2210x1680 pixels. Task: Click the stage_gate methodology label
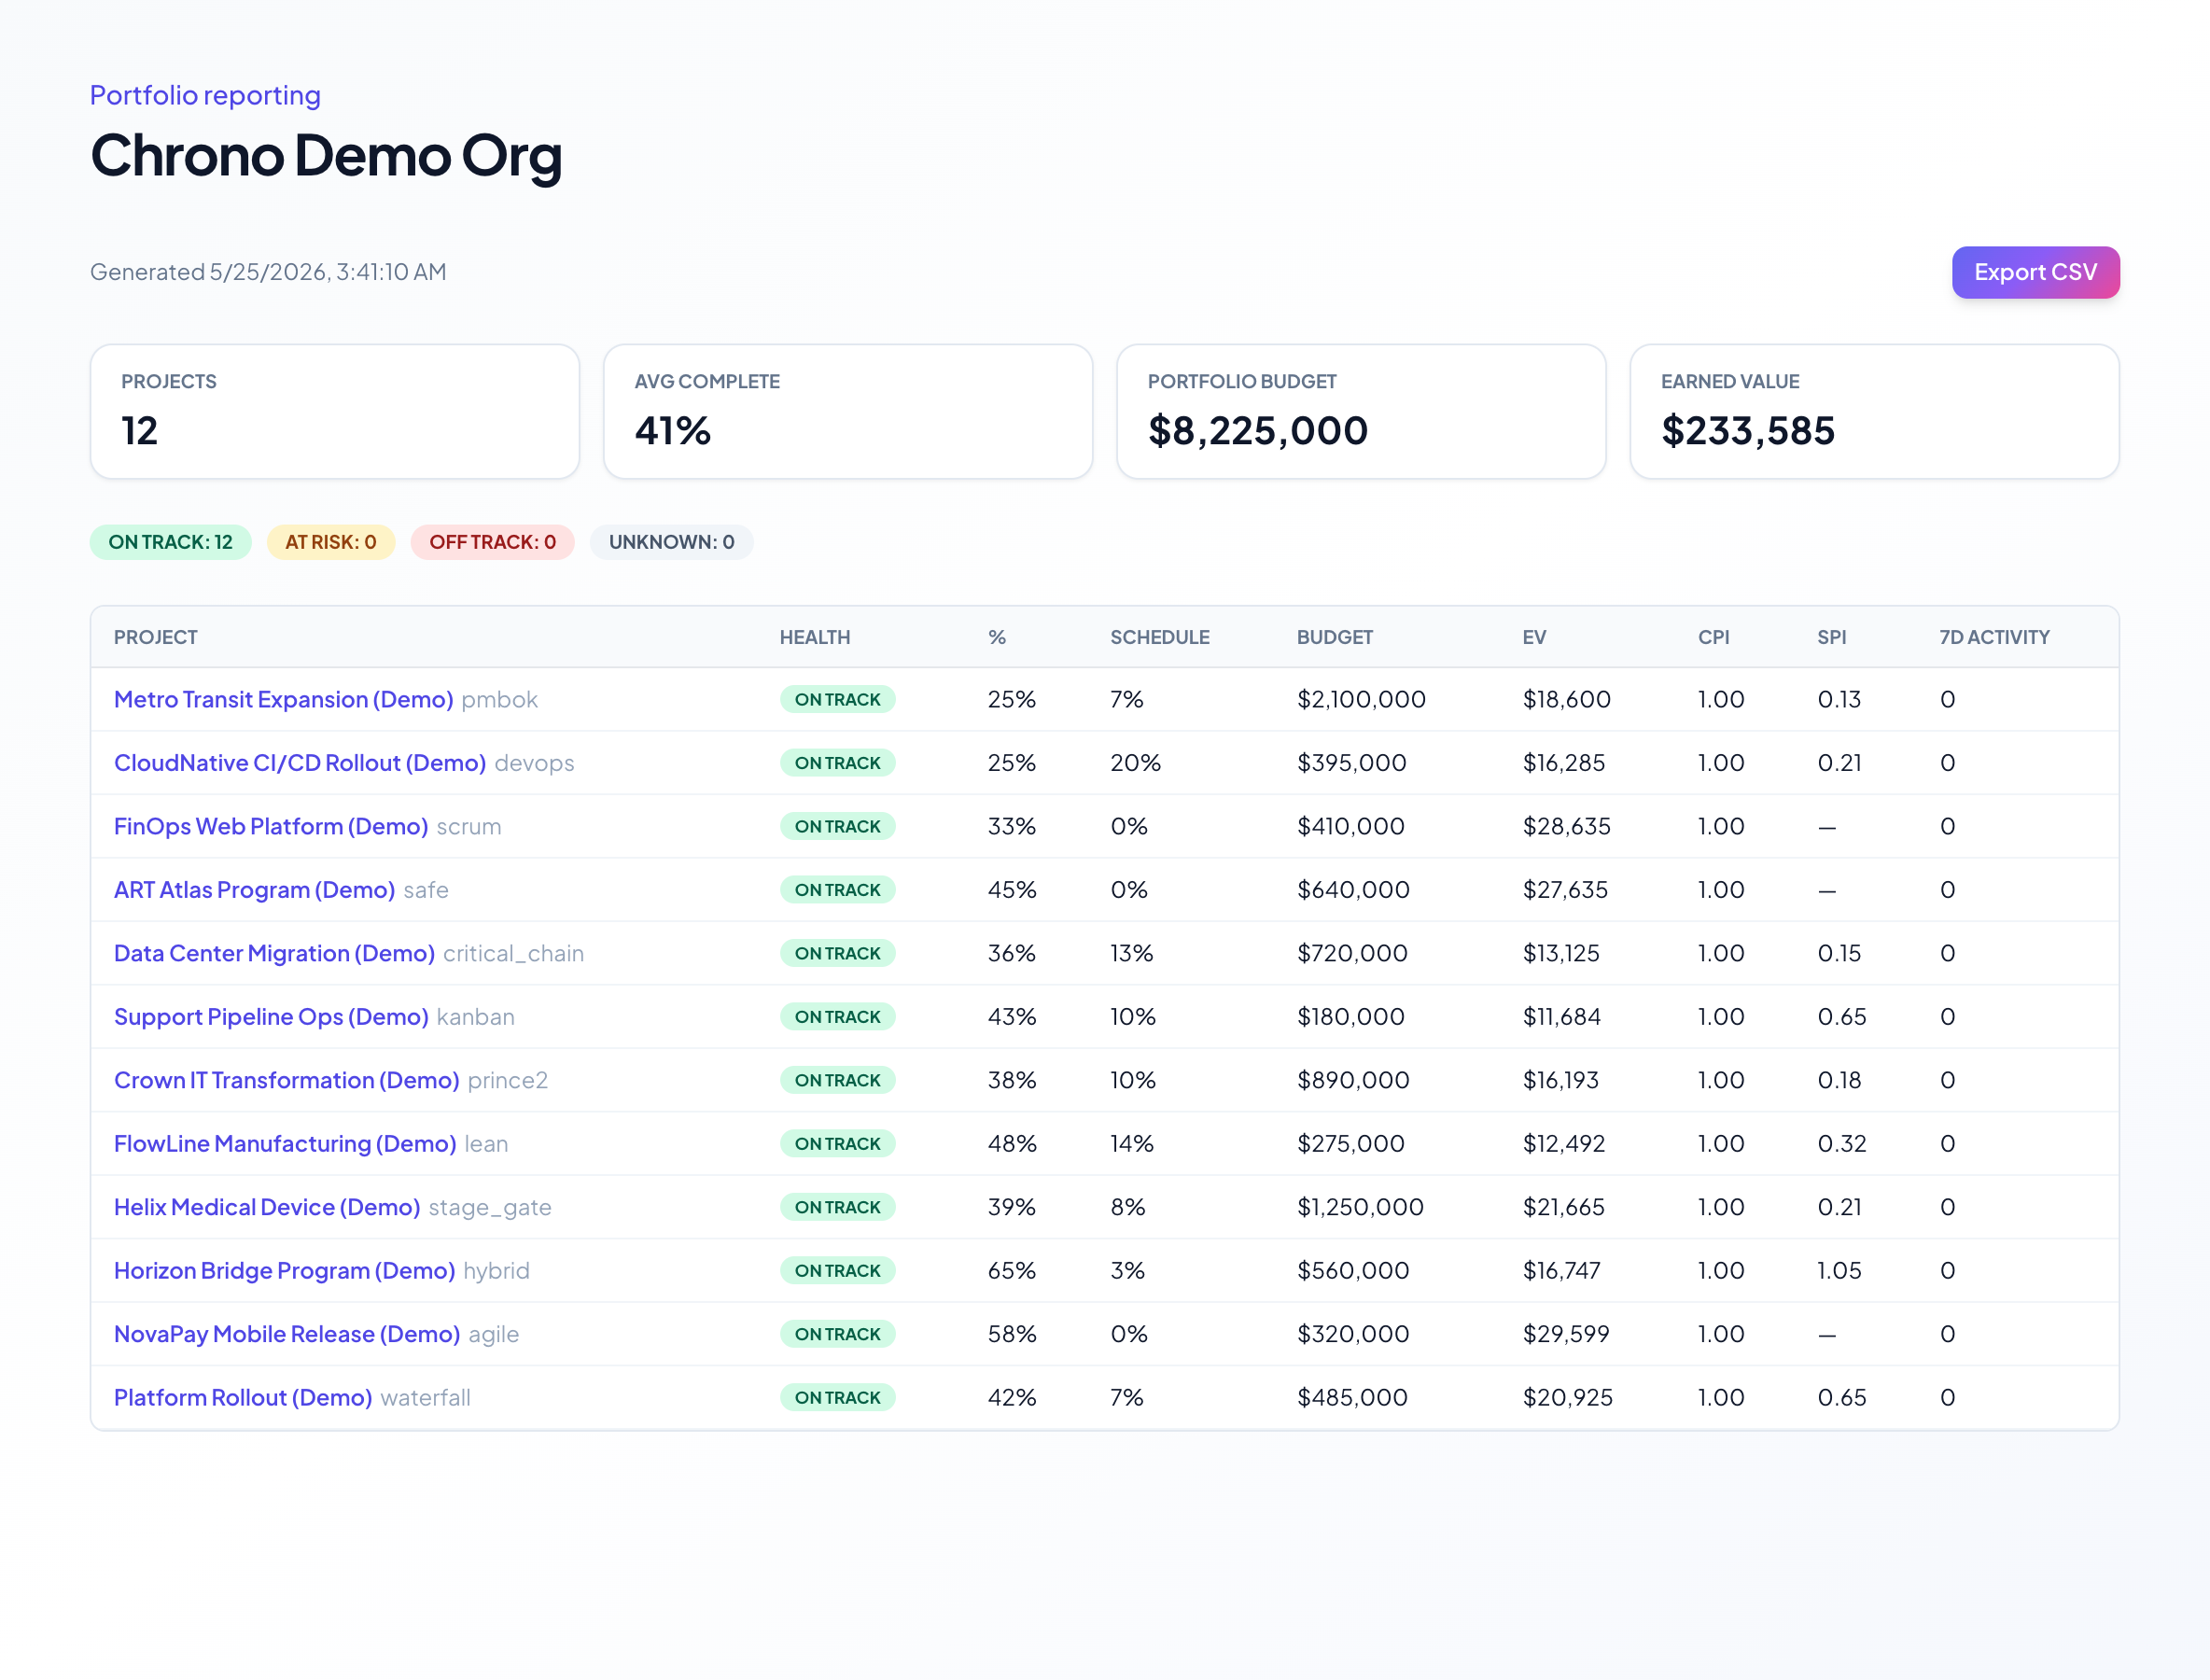[490, 1207]
